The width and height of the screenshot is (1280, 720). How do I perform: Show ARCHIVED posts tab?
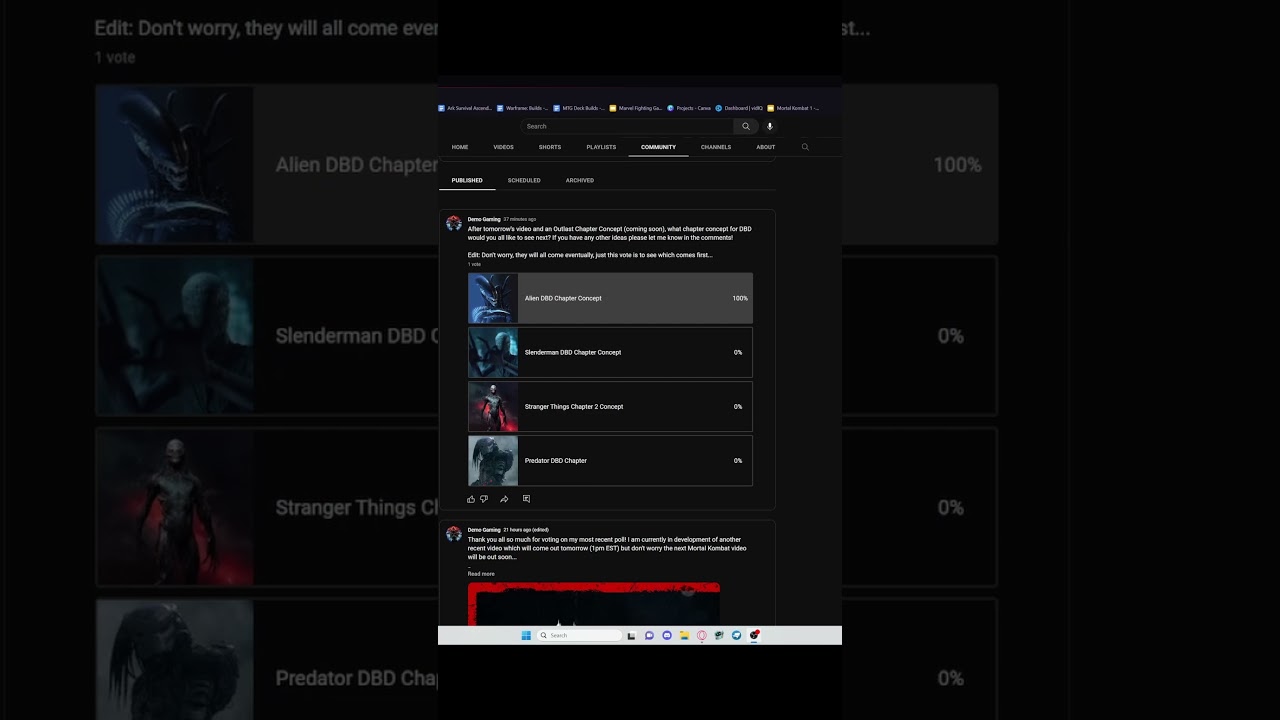(580, 180)
